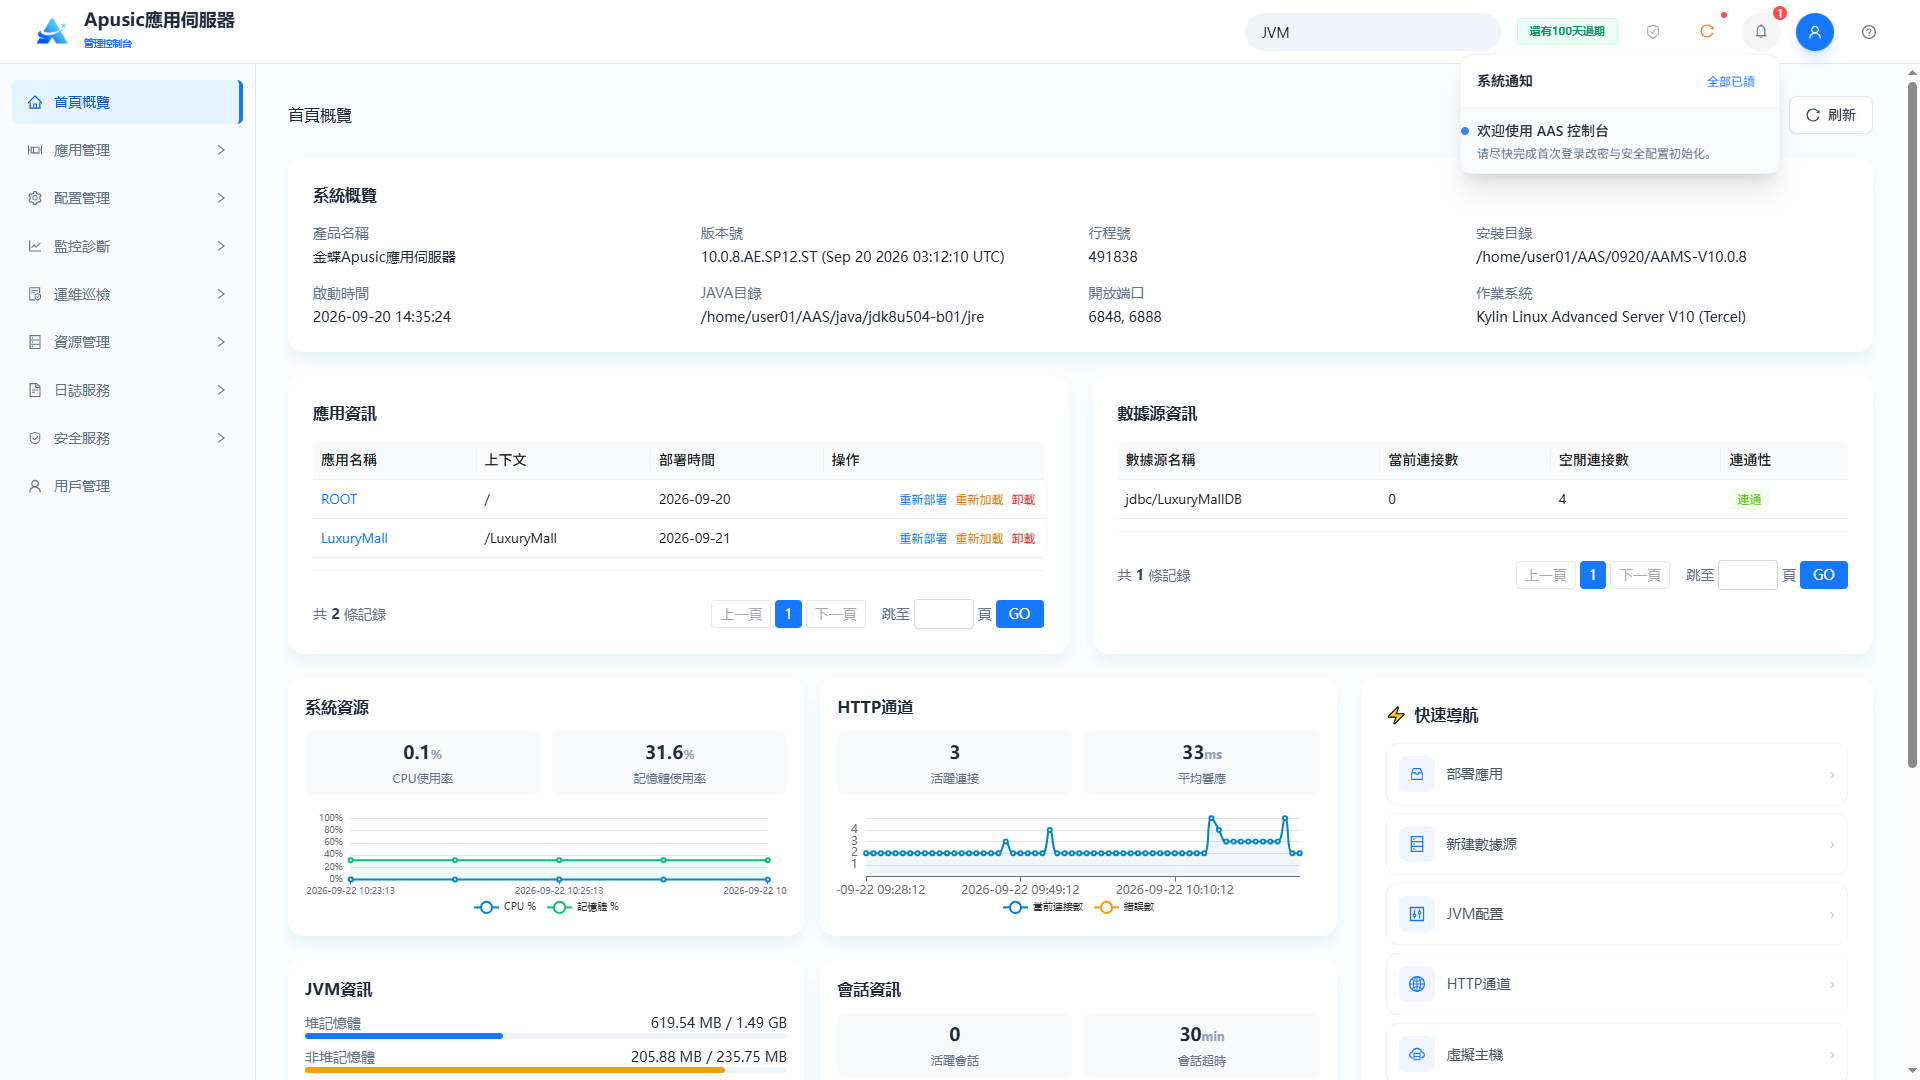Click the 新建數據源 quick navigation icon
1920x1080 pixels.
point(1417,844)
